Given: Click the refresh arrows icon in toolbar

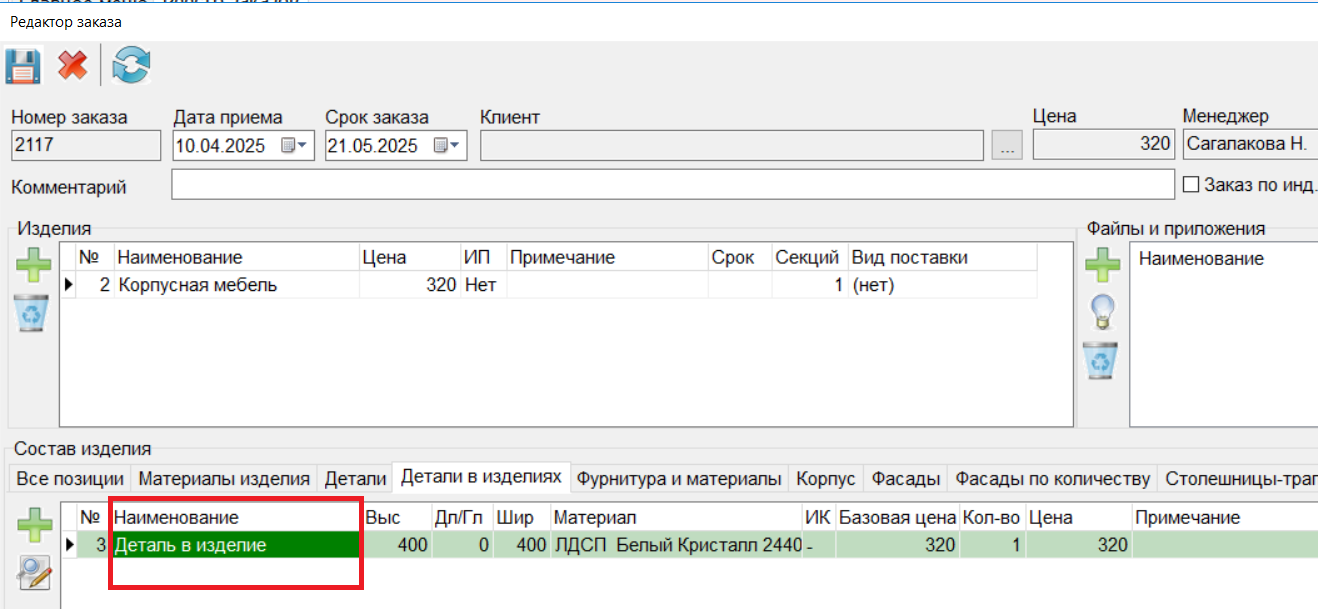Looking at the screenshot, I should tap(131, 67).
